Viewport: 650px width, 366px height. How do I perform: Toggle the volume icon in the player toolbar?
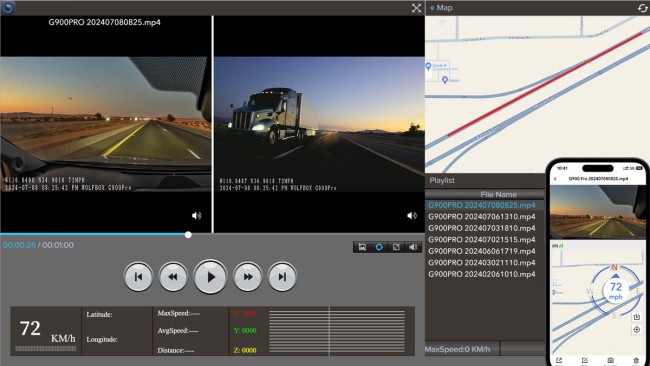pyautogui.click(x=413, y=247)
